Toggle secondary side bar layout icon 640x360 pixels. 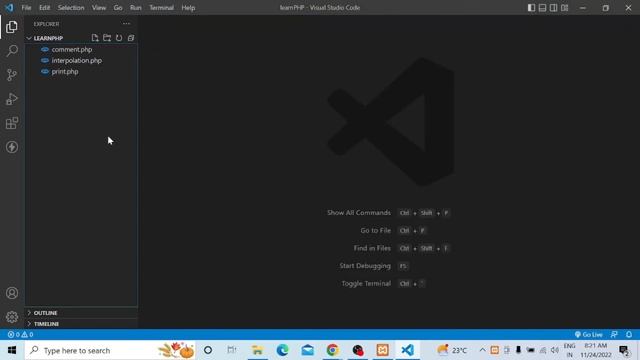coord(553,8)
